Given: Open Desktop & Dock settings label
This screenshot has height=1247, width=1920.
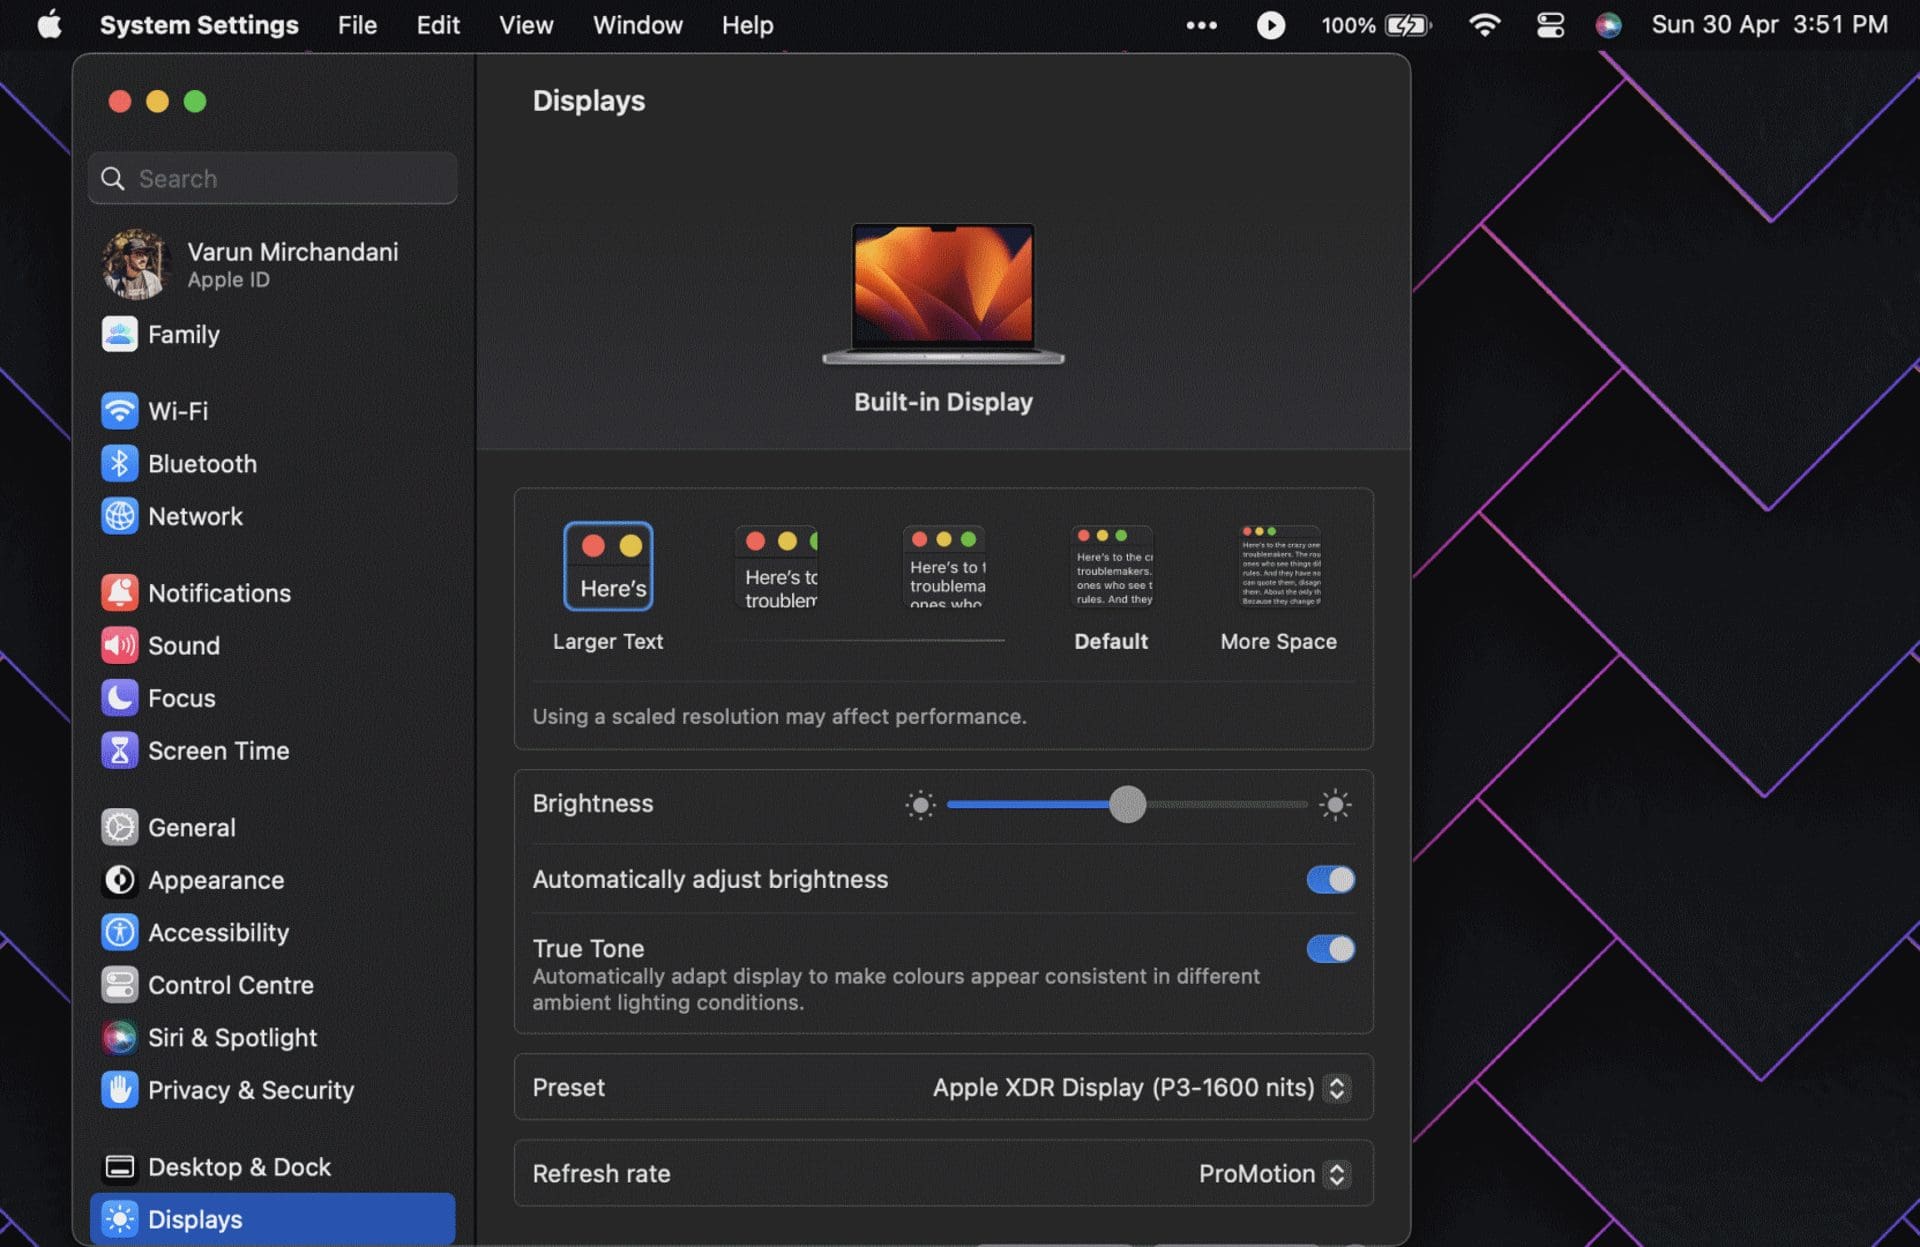Looking at the screenshot, I should (x=239, y=1167).
